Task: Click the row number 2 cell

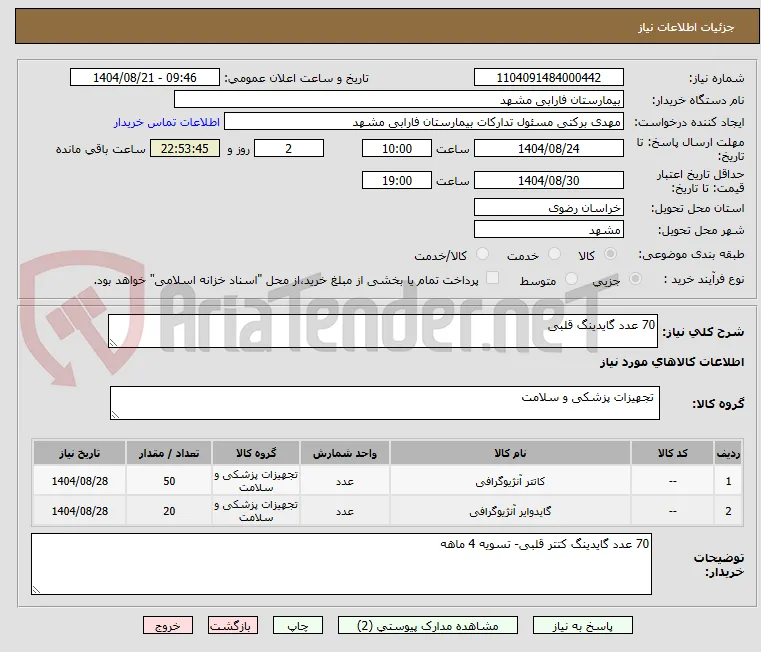Action: [x=728, y=511]
